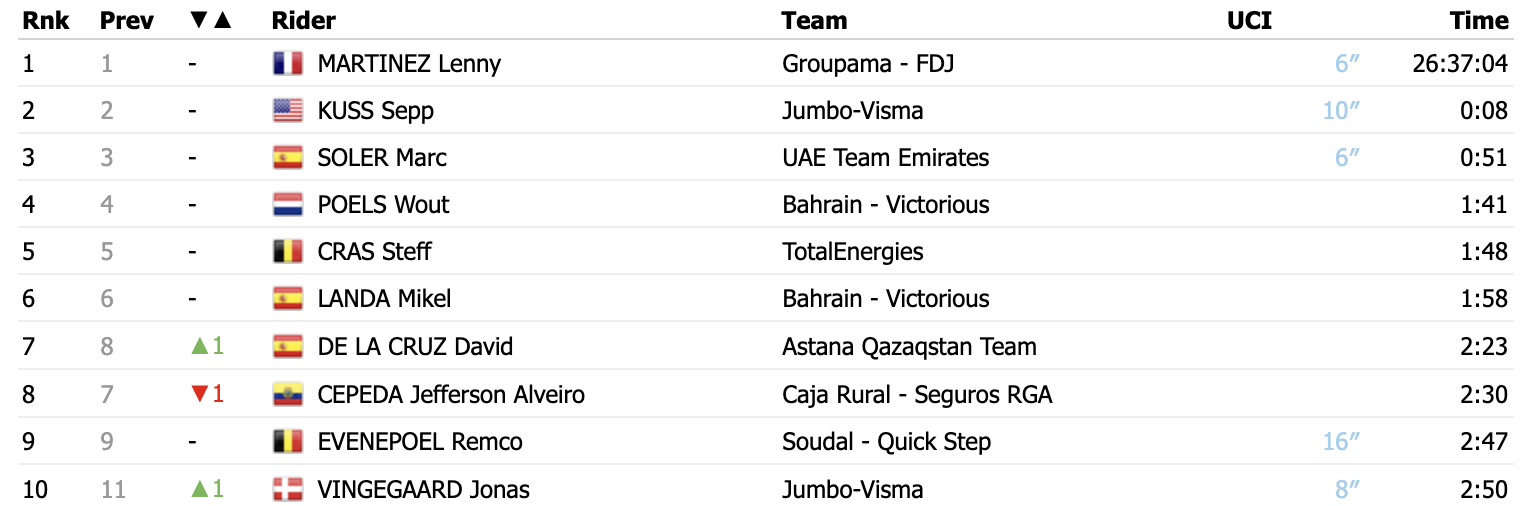The width and height of the screenshot is (1532, 506).
Task: Click the Belgian flag next to Cras Steff
Action: (287, 252)
